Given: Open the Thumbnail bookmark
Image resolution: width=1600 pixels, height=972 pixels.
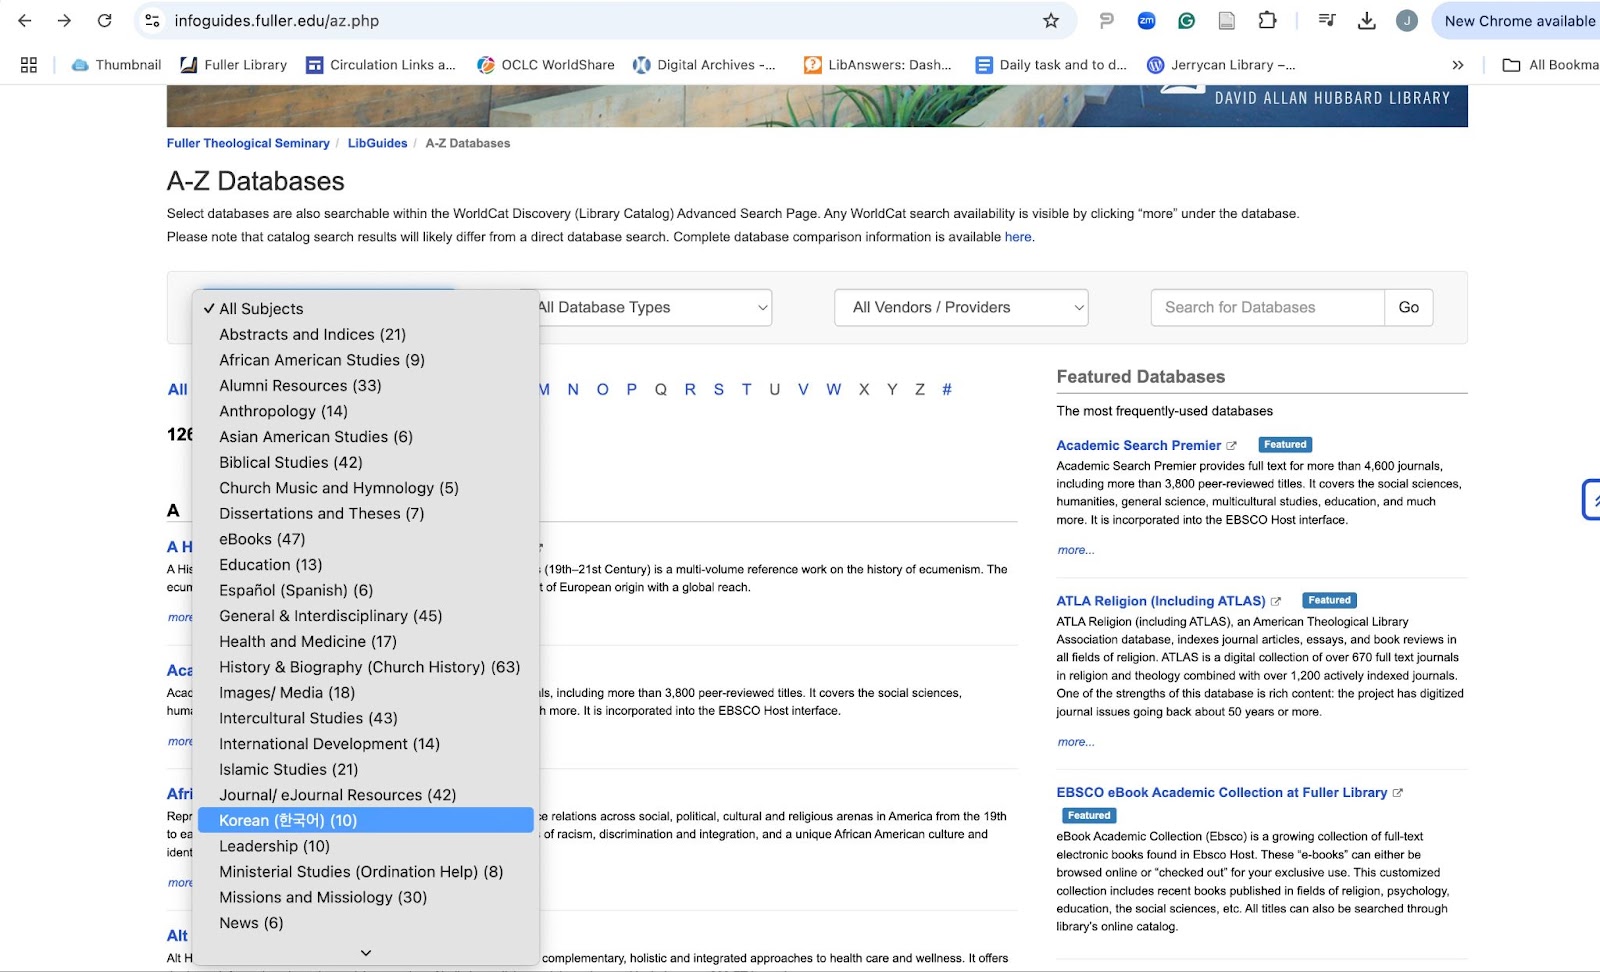Looking at the screenshot, I should (116, 65).
